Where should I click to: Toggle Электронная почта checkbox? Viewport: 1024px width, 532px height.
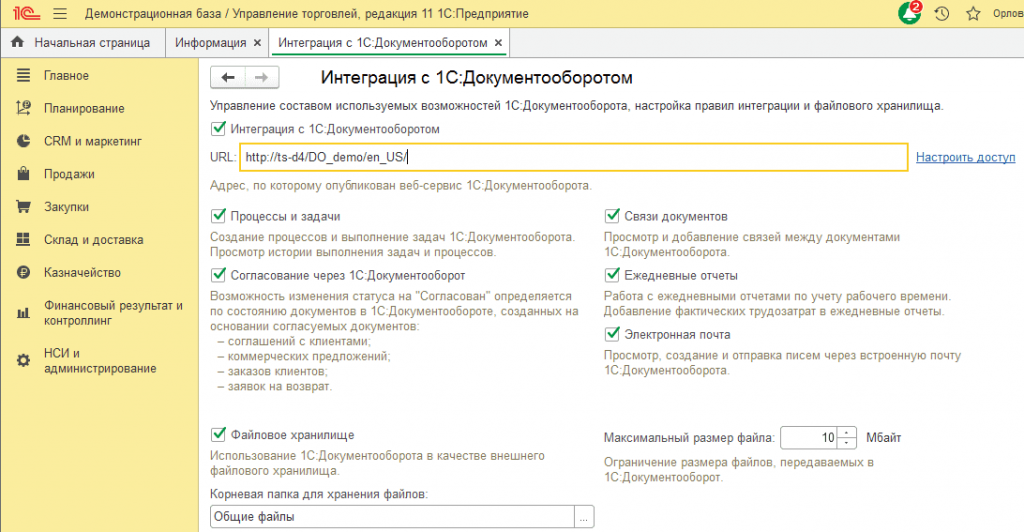coord(612,334)
